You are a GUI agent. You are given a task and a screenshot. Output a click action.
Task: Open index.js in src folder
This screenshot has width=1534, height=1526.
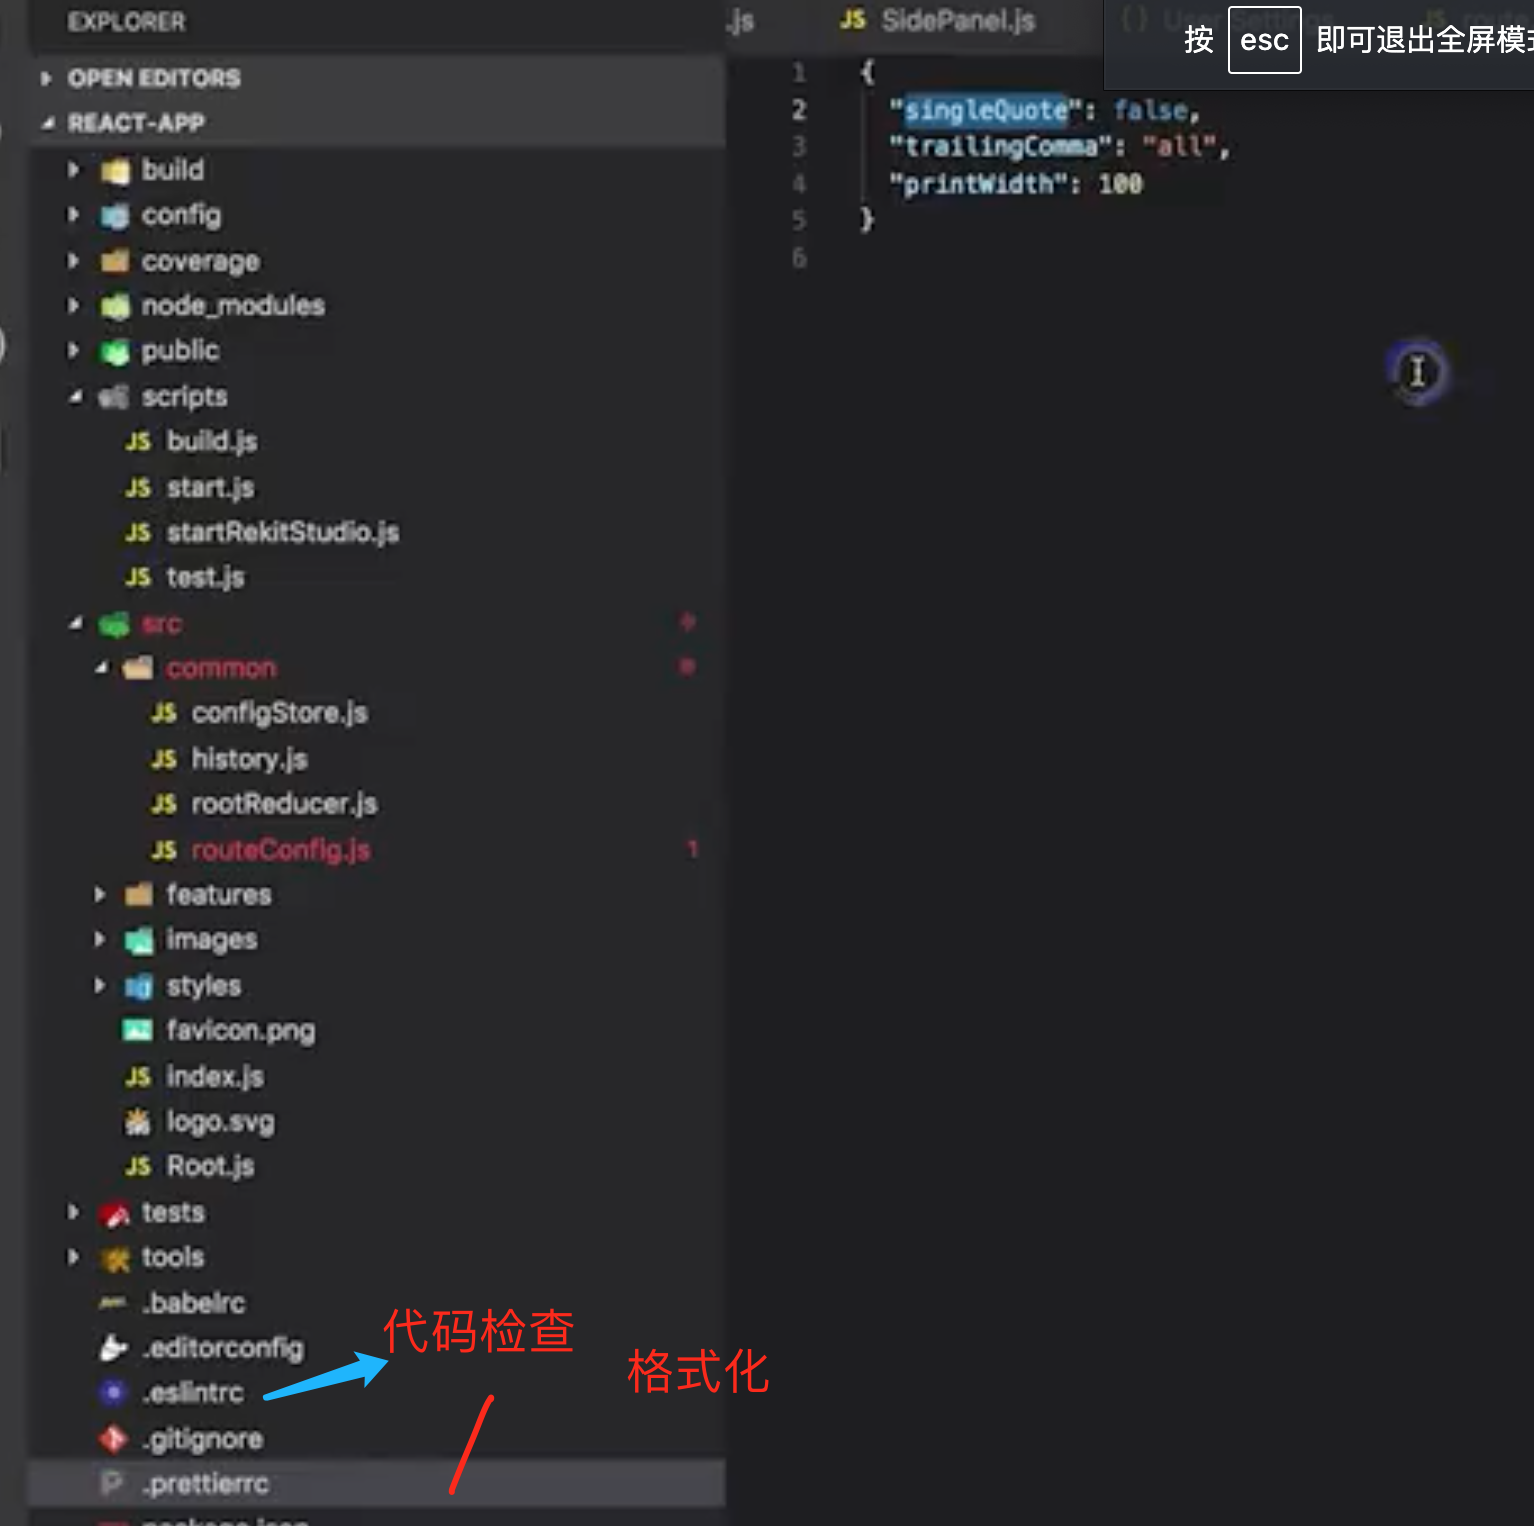(x=215, y=1077)
